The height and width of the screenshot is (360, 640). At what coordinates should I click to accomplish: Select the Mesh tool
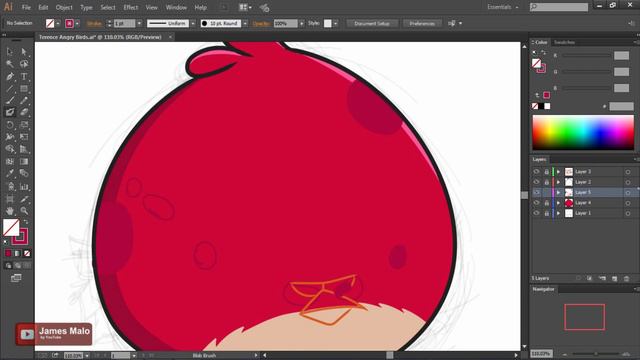(x=10, y=162)
